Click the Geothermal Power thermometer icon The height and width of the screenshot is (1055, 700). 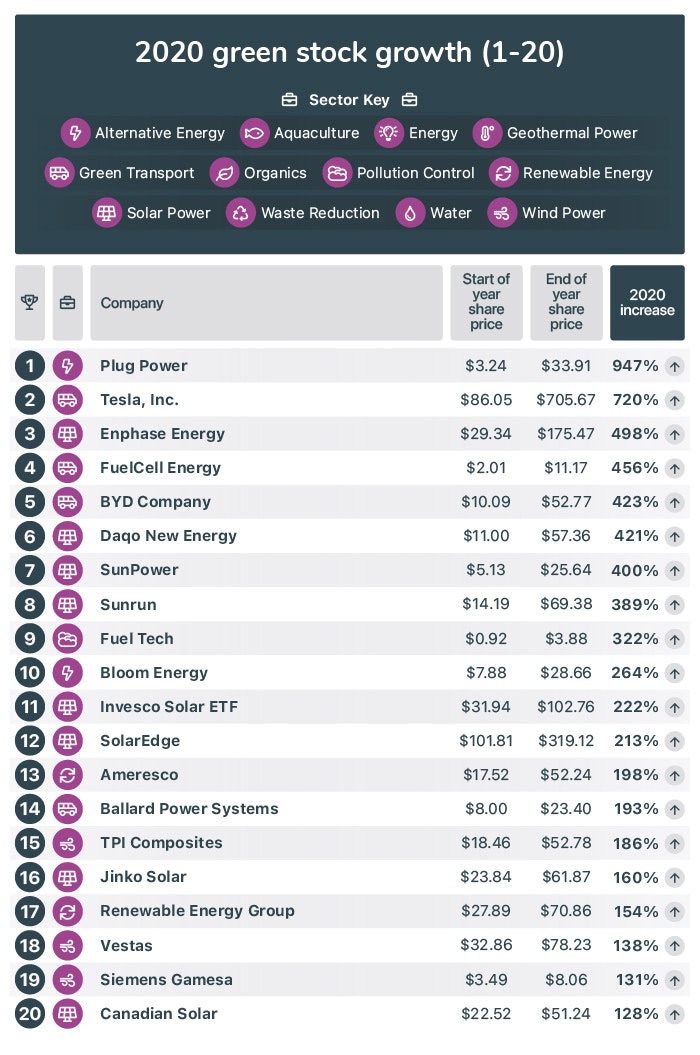pyautogui.click(x=487, y=133)
